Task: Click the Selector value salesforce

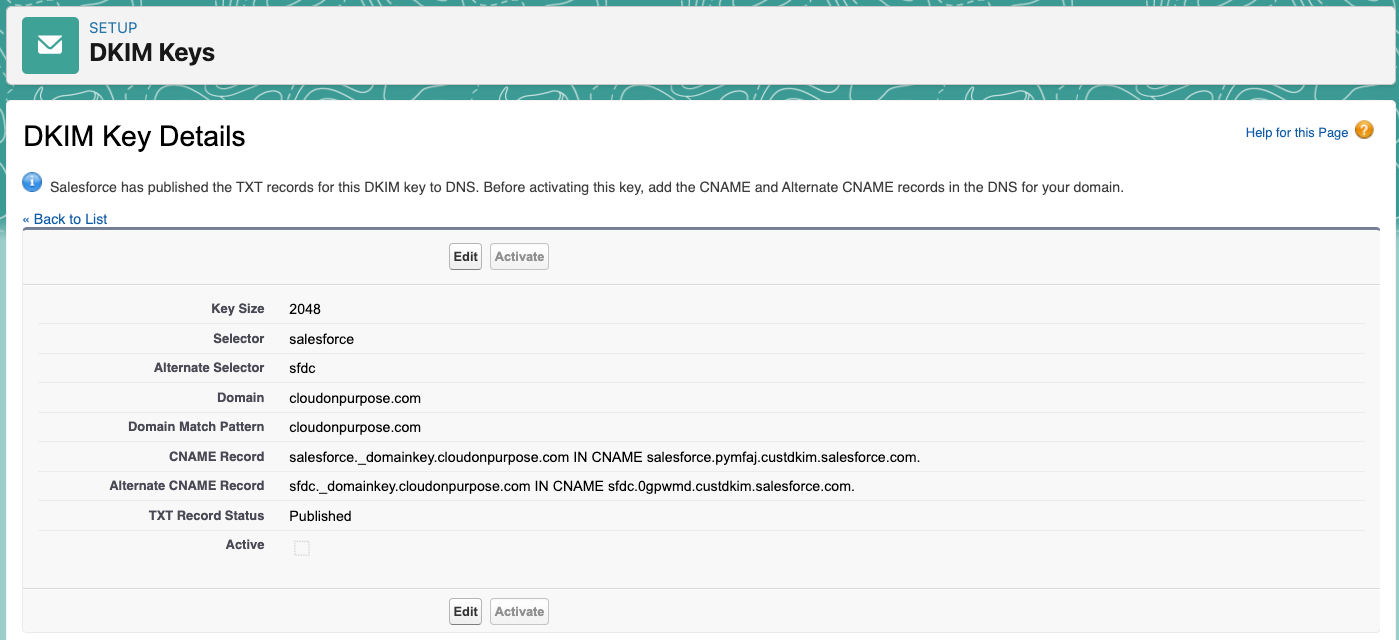Action: coord(321,339)
